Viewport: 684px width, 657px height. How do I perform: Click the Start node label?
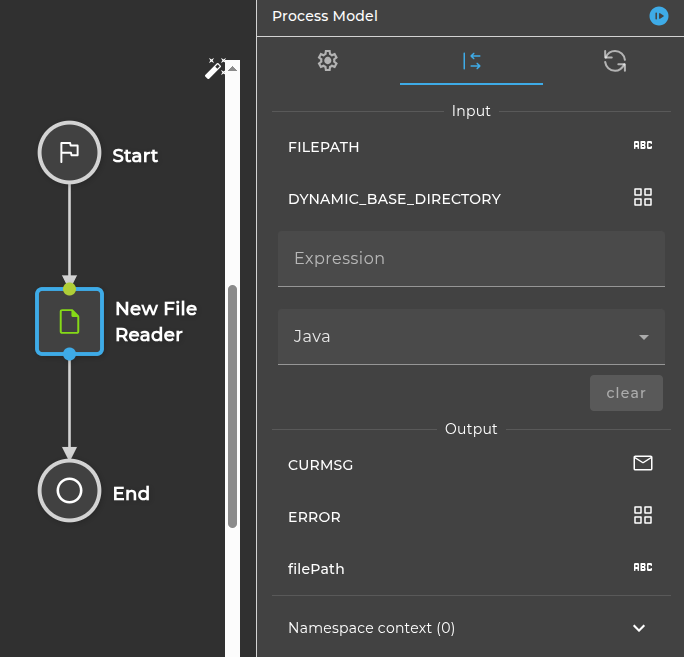pyautogui.click(x=135, y=156)
